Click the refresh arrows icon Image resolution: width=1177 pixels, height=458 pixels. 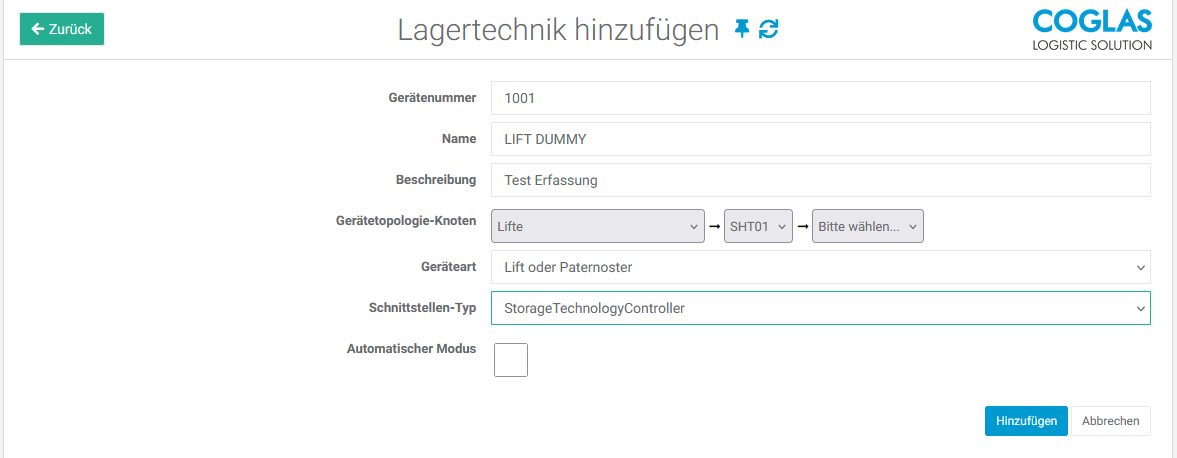tap(769, 29)
